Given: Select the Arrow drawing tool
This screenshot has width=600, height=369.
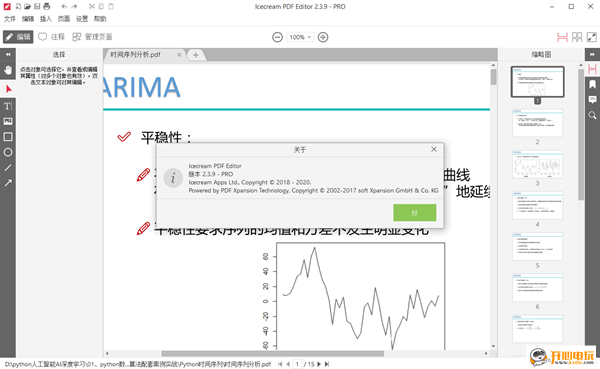Looking at the screenshot, I should (8, 183).
